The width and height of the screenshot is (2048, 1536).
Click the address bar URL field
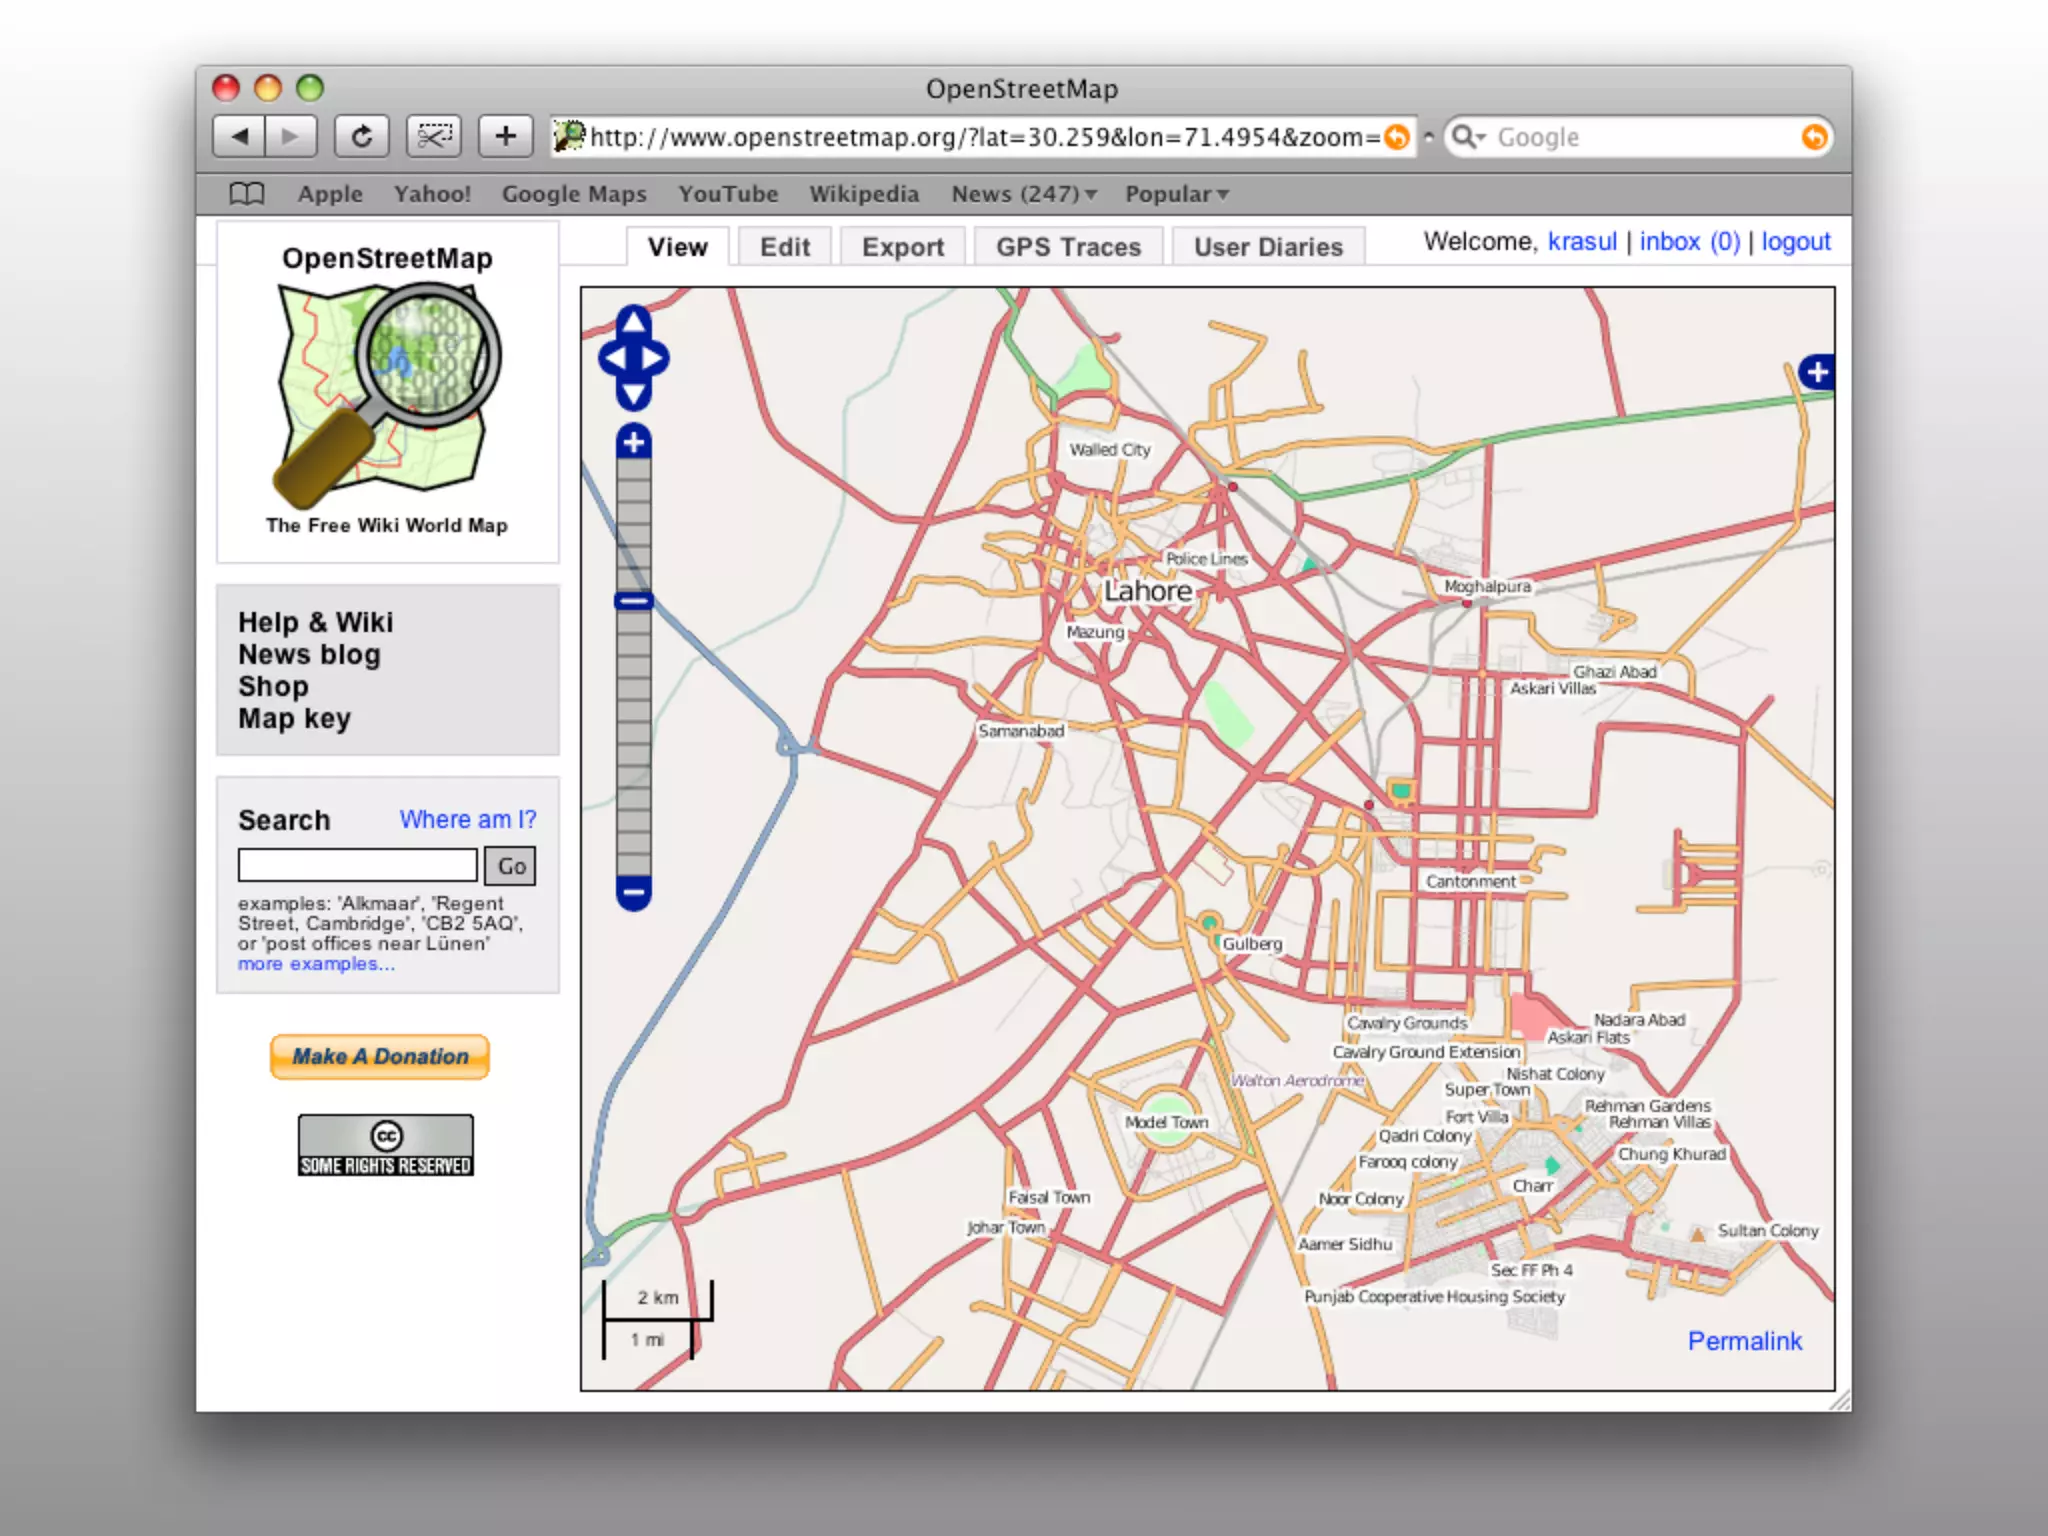pos(984,137)
